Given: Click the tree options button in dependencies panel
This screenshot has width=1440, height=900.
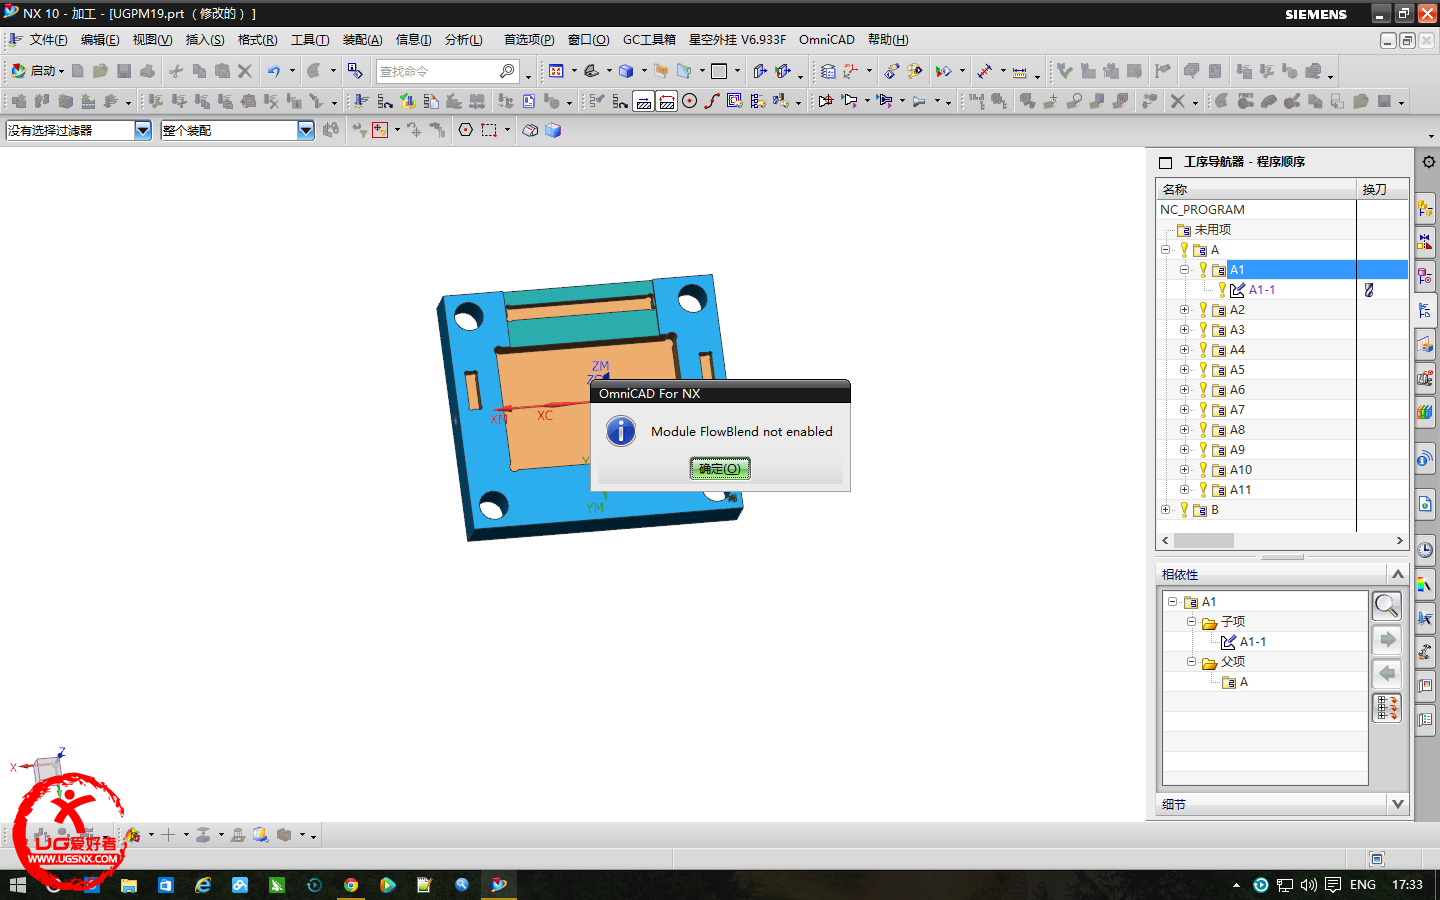Looking at the screenshot, I should (x=1387, y=708).
